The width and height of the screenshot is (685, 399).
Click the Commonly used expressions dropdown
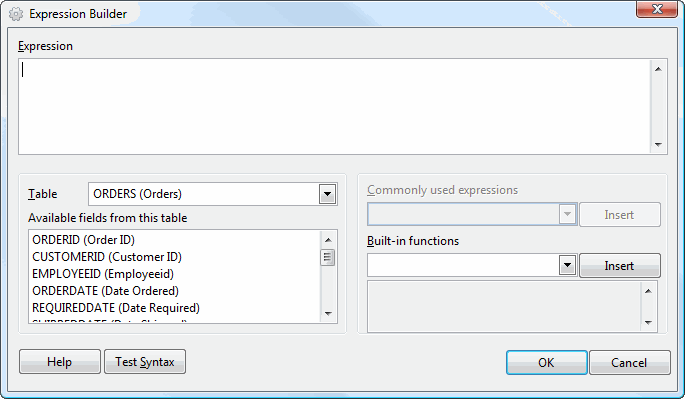point(472,214)
